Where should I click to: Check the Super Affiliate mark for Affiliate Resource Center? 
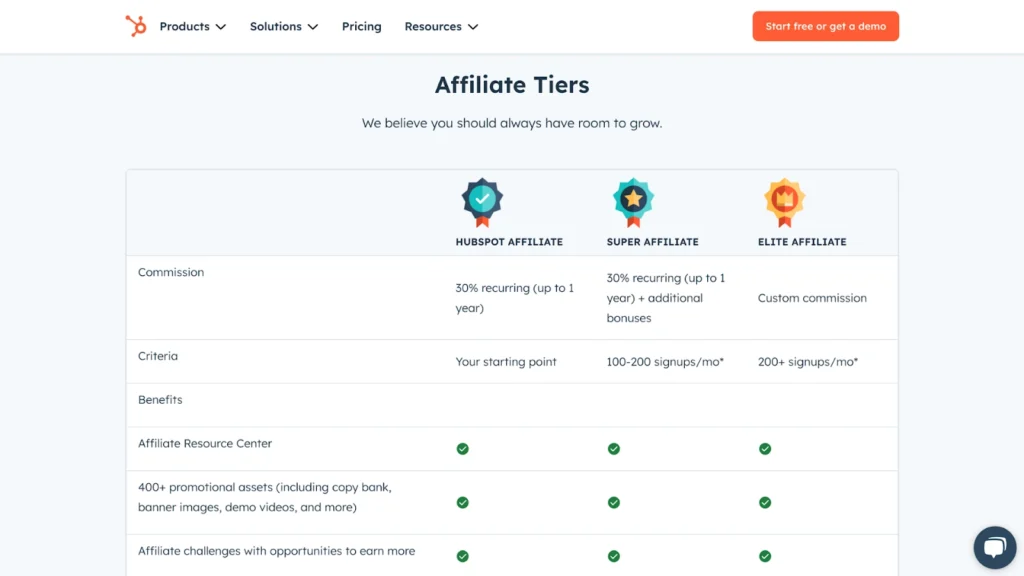[x=613, y=449]
